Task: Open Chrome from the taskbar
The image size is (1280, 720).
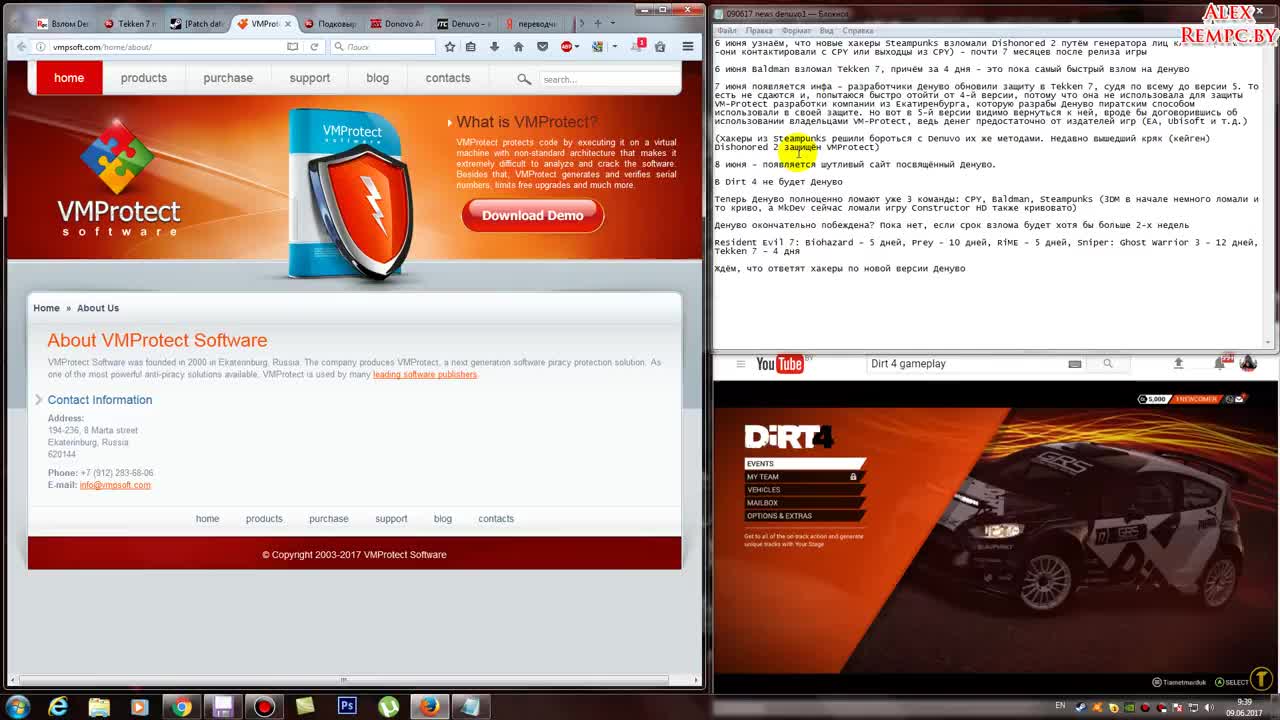Action: pyautogui.click(x=181, y=707)
